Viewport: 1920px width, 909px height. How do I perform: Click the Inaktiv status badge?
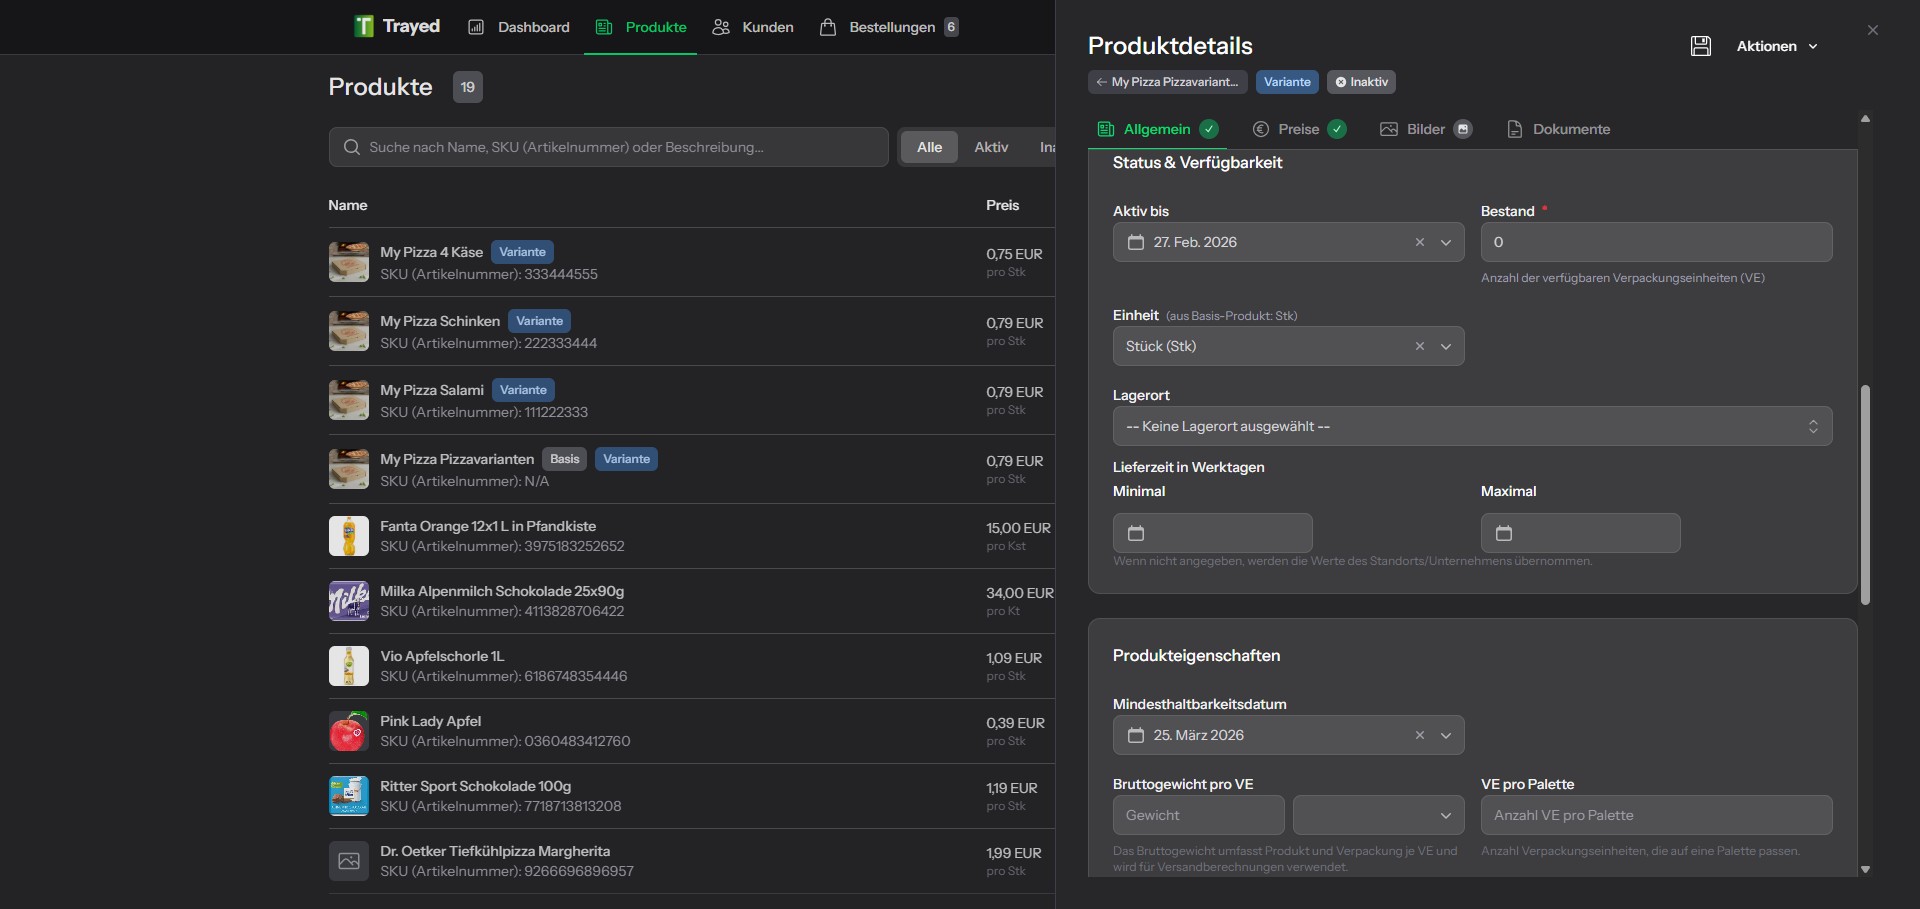coord(1360,82)
